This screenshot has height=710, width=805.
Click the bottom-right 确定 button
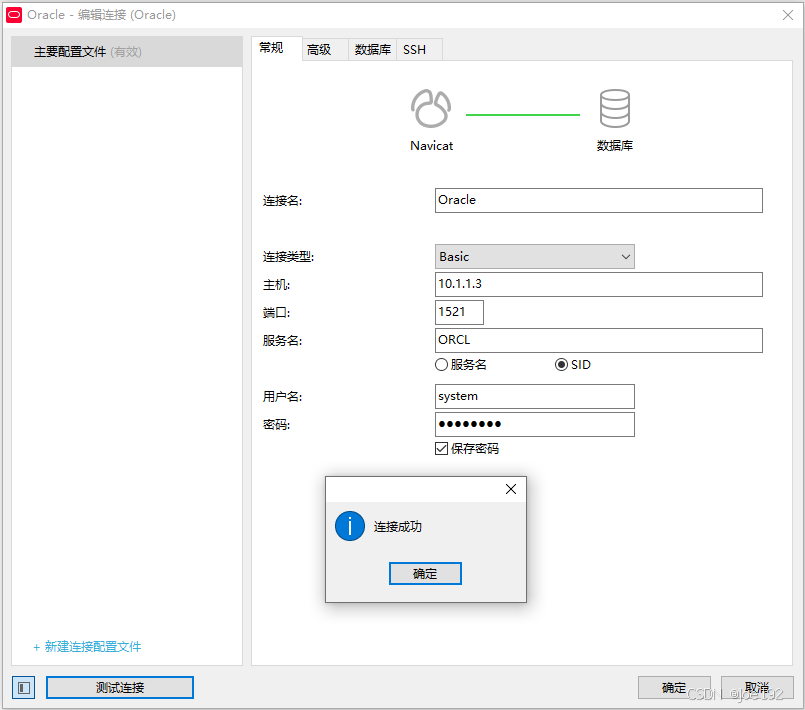(x=674, y=687)
